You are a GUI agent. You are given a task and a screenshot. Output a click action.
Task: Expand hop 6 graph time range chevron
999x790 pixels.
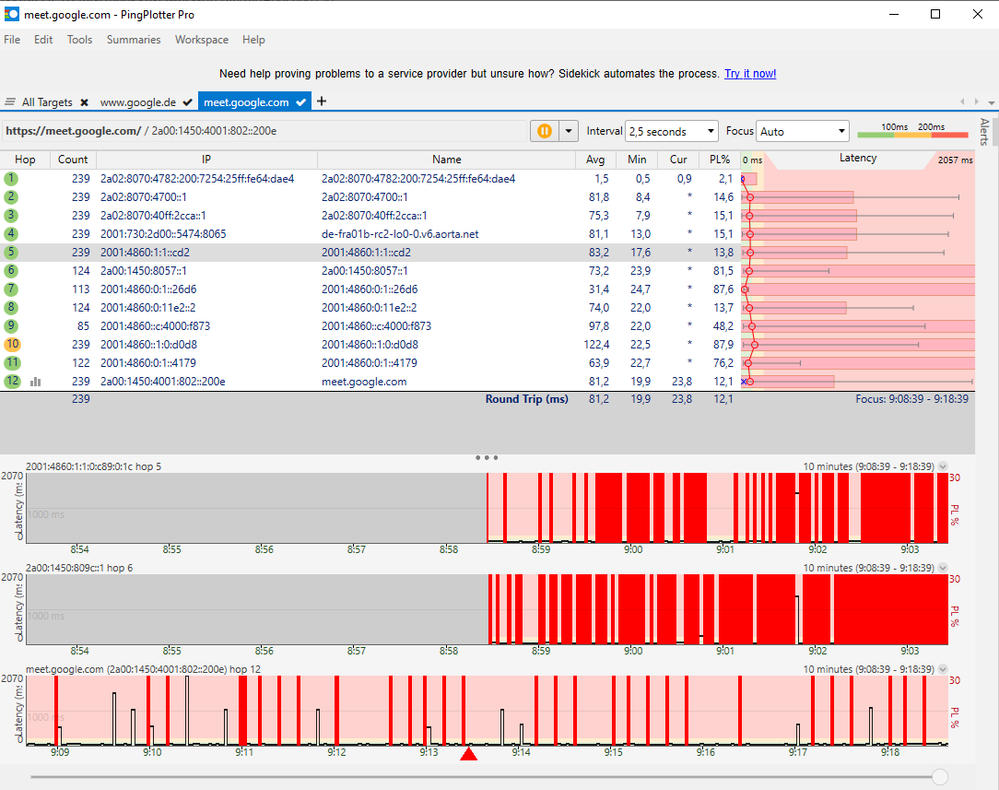click(x=943, y=568)
